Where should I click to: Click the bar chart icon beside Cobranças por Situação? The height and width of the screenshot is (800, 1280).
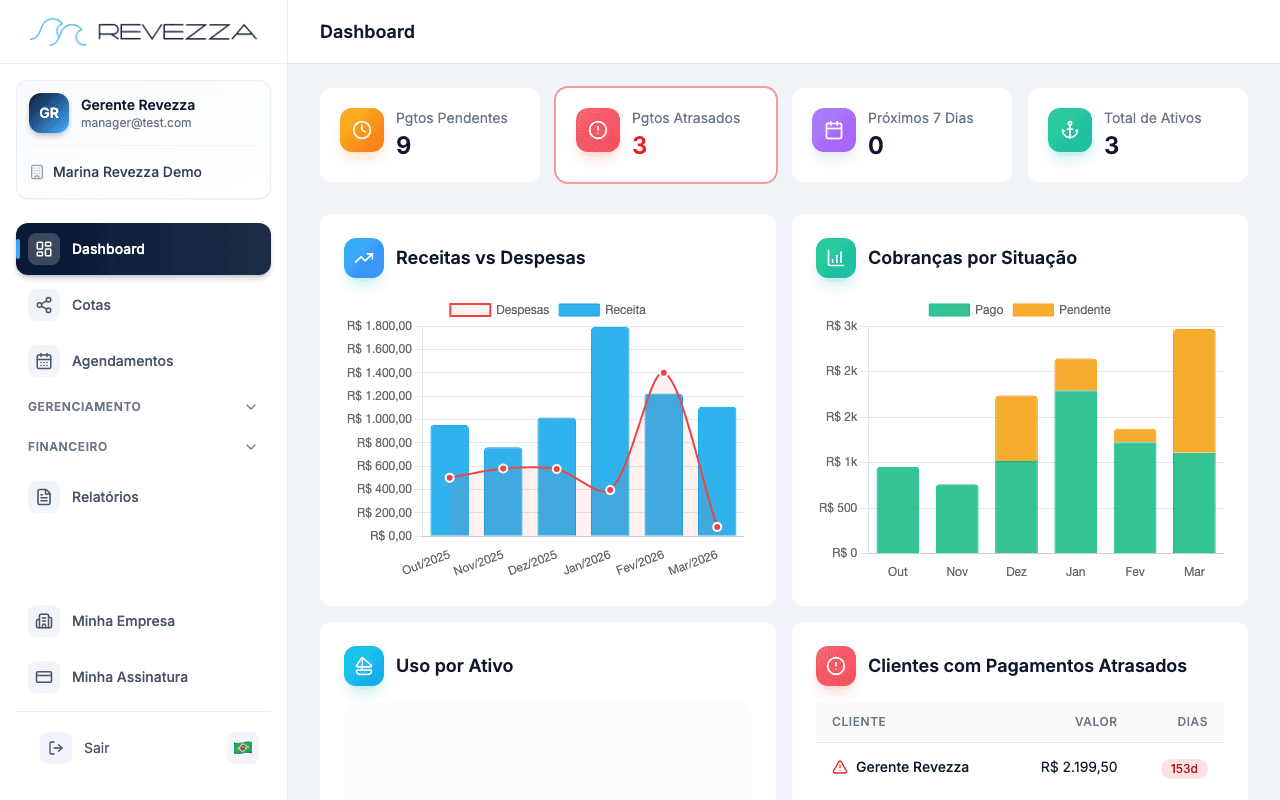click(836, 258)
